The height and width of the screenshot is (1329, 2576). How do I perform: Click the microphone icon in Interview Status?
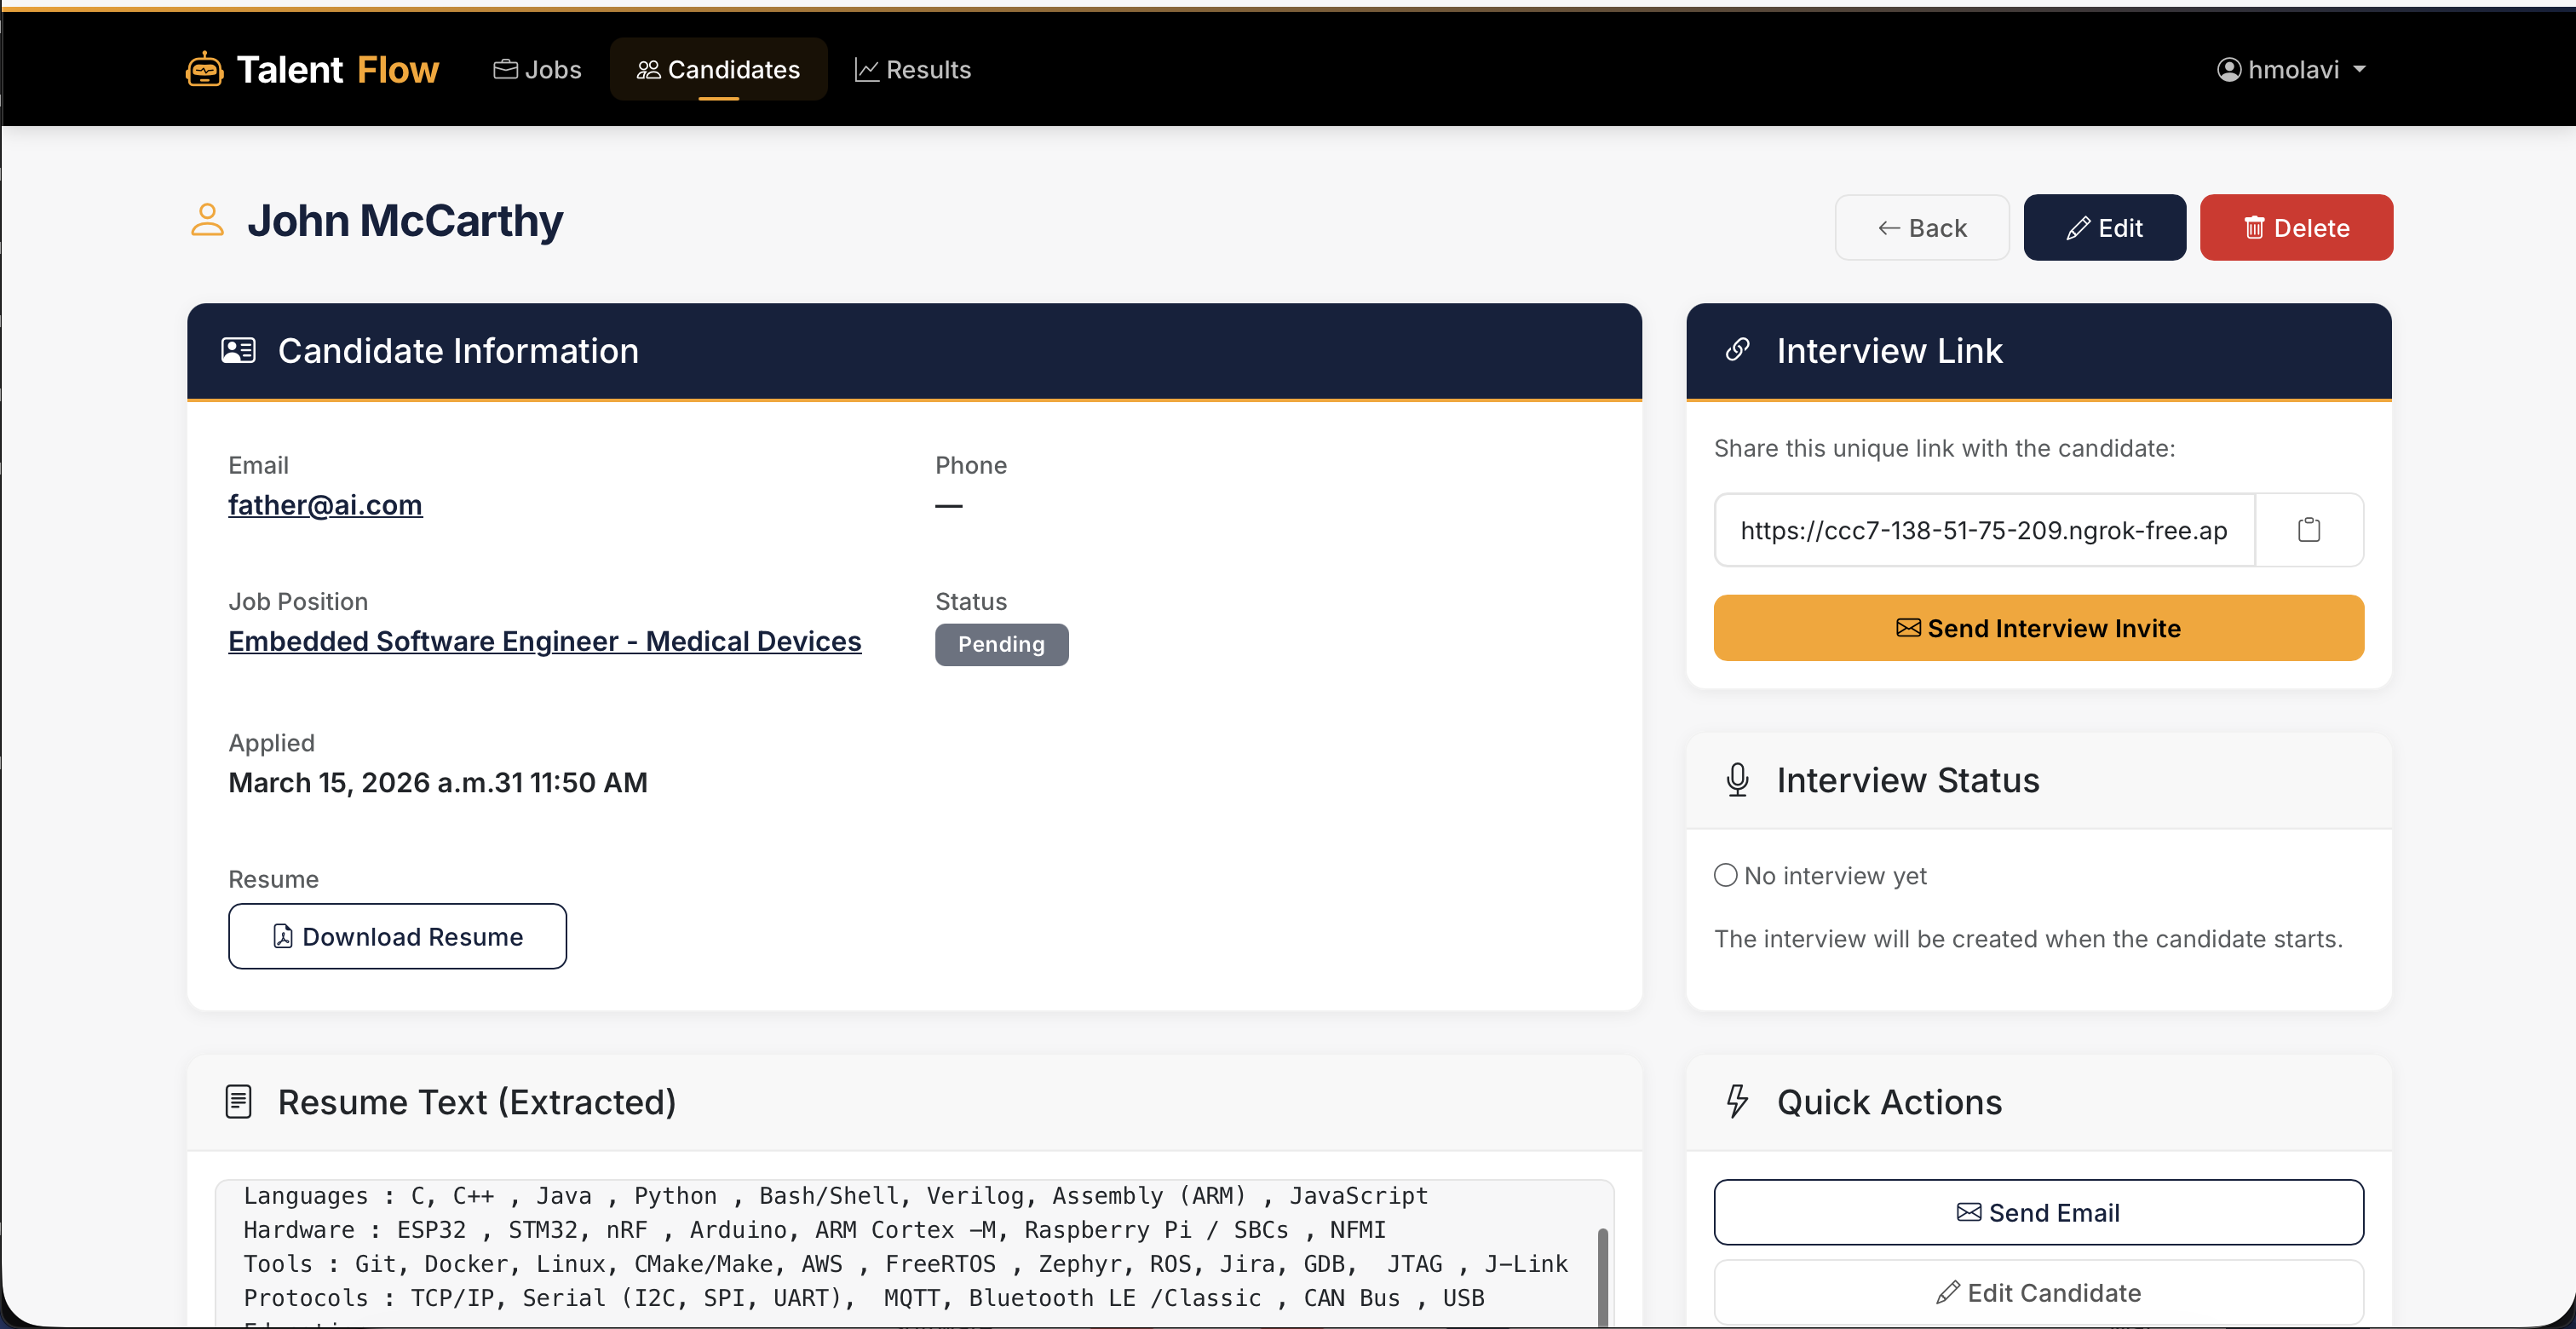tap(1738, 780)
